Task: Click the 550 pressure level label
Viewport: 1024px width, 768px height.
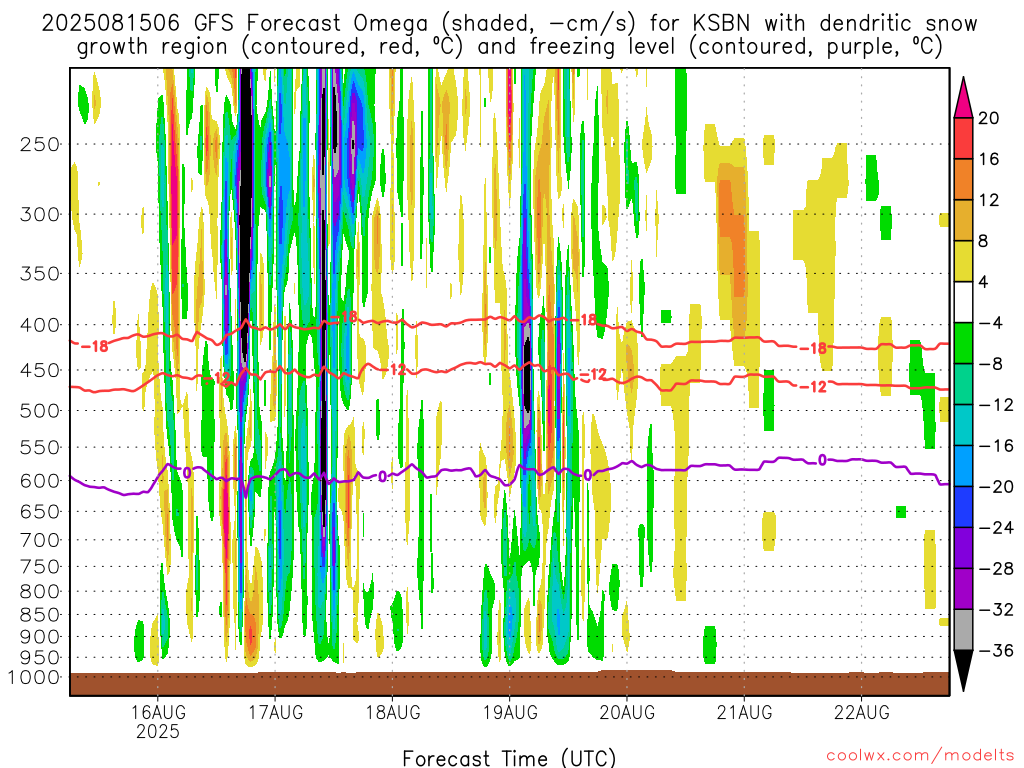Action: coord(40,447)
